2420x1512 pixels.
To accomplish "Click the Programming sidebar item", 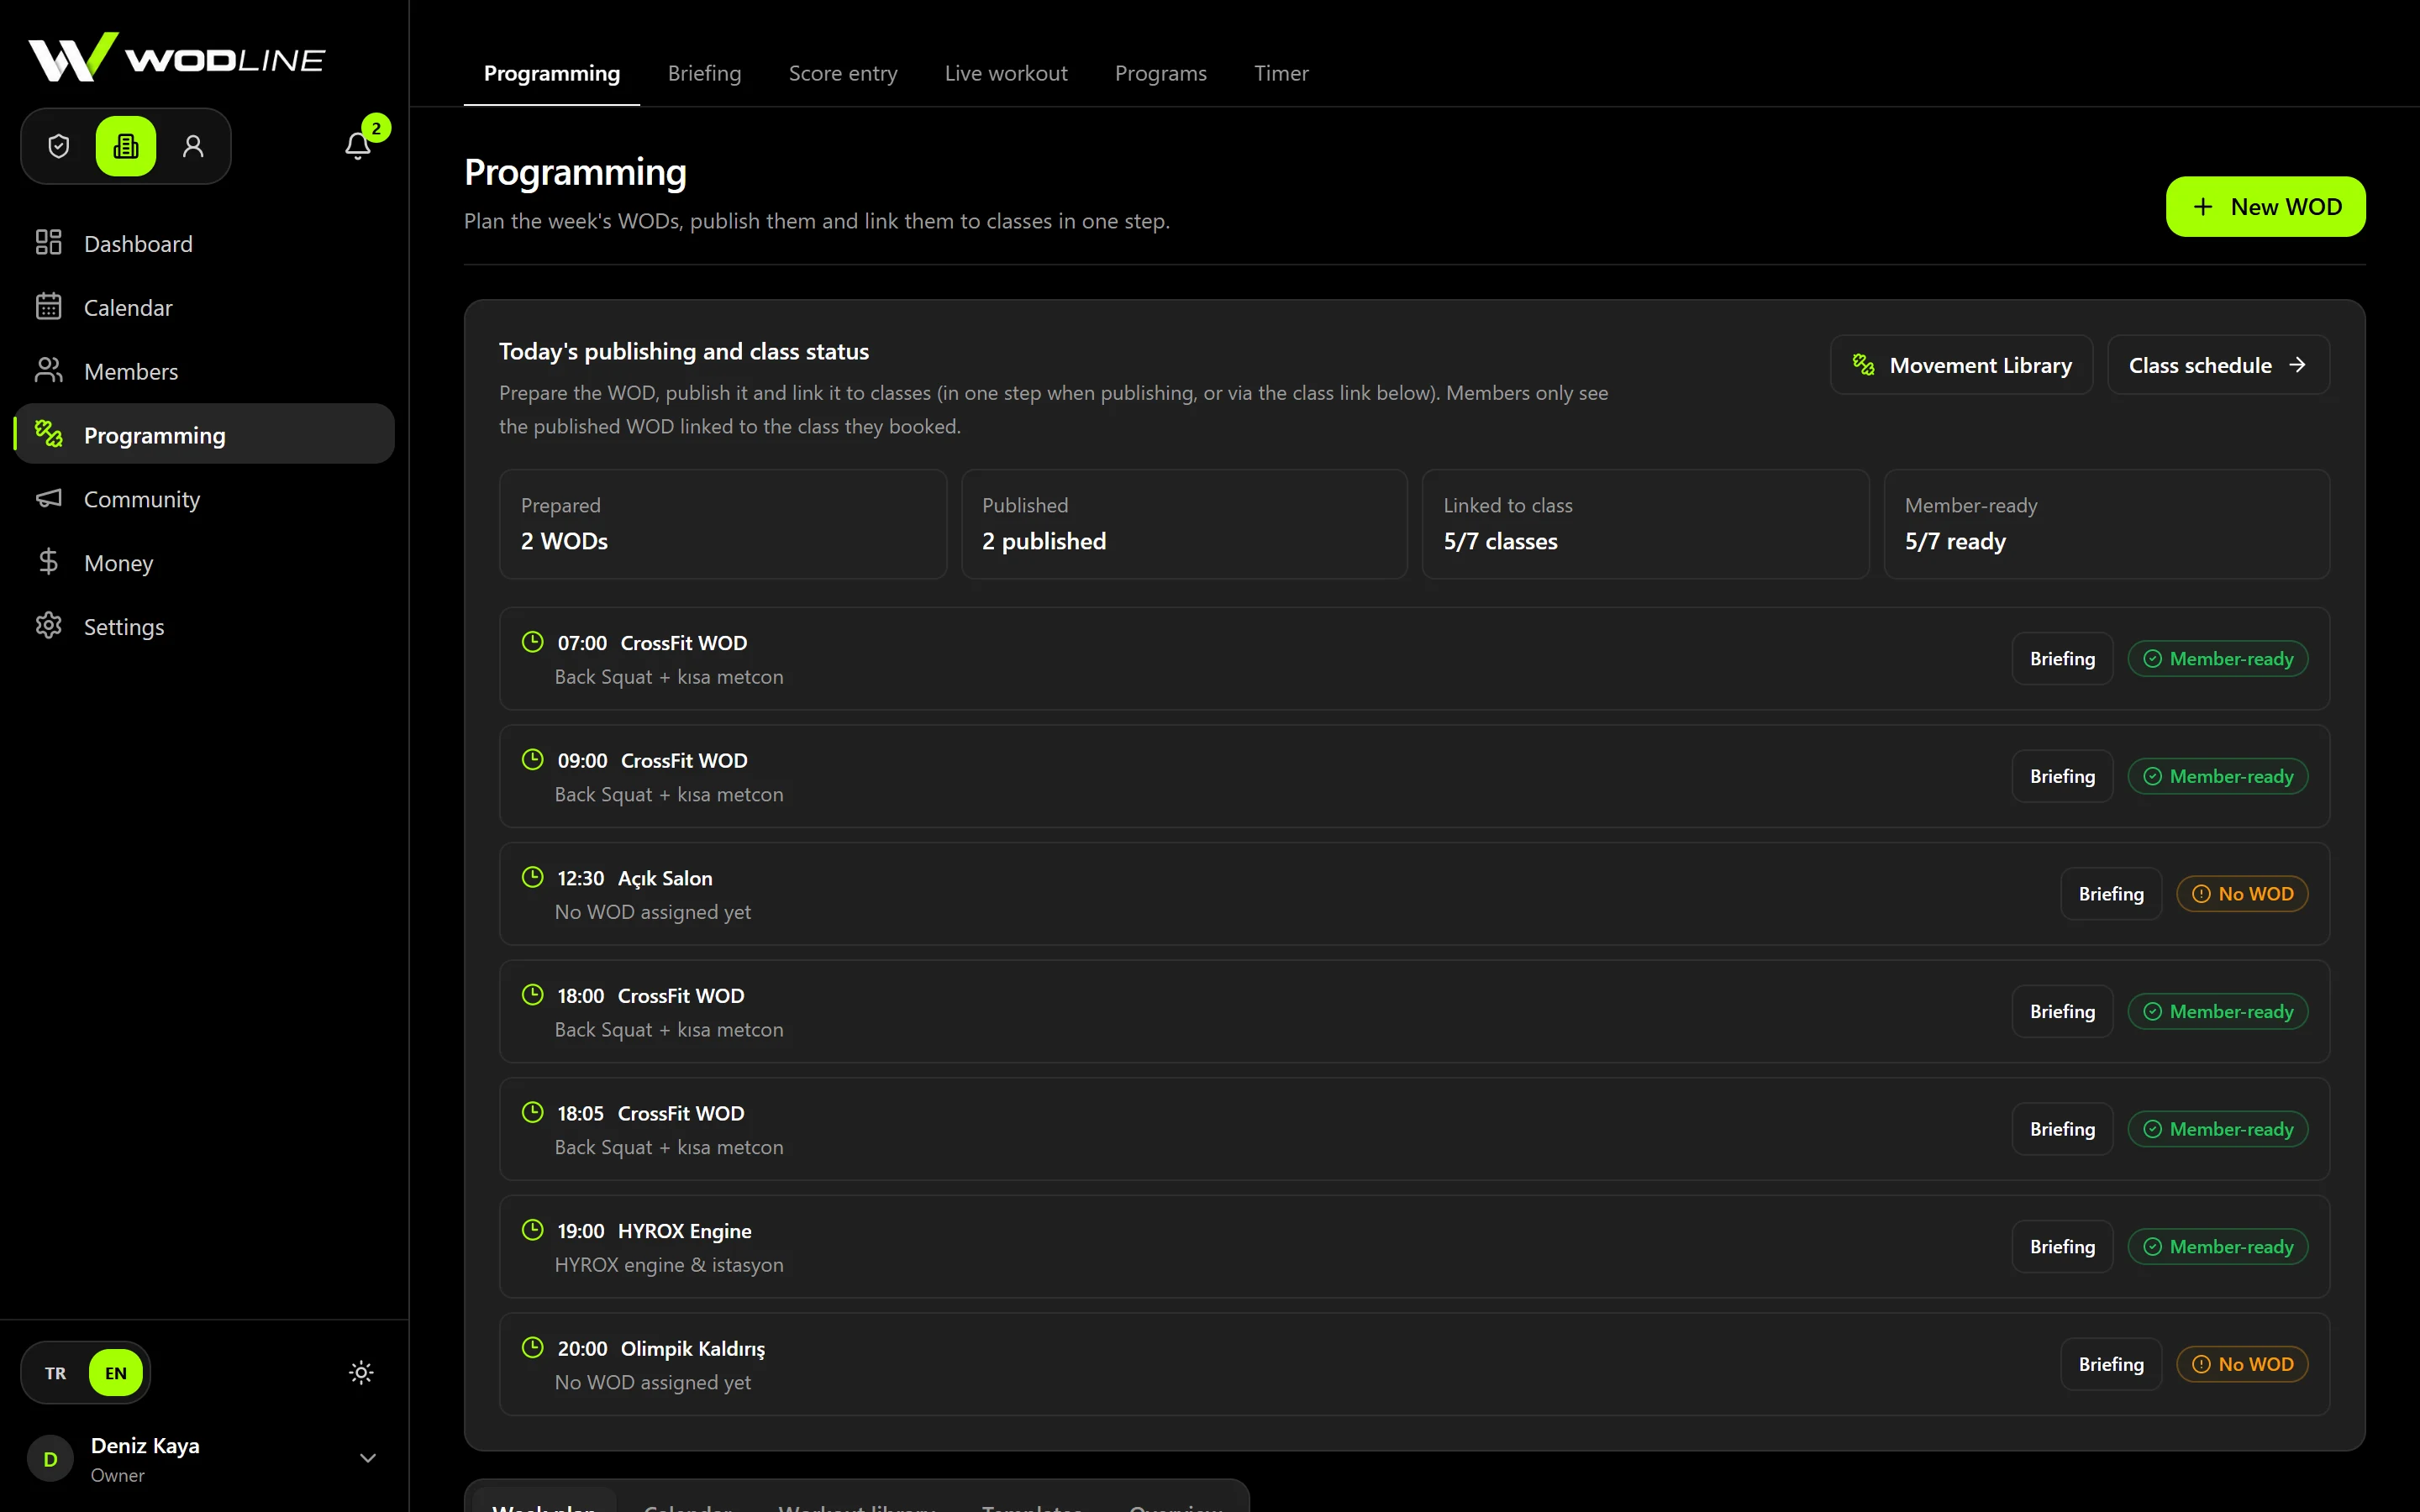I will coord(204,435).
